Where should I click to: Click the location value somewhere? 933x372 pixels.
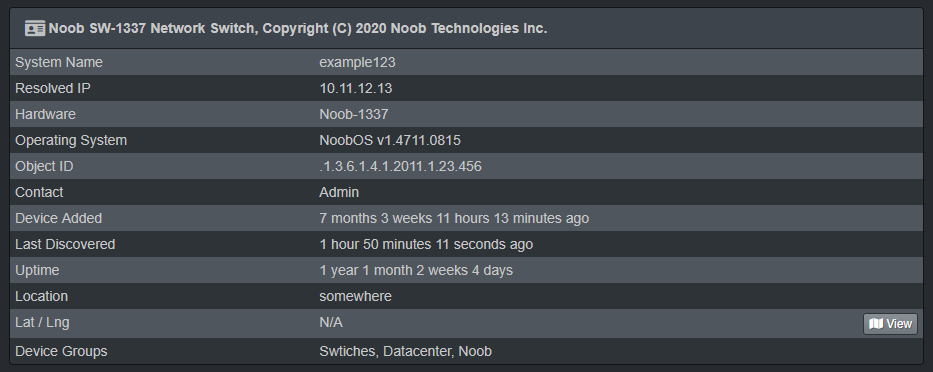coord(355,296)
